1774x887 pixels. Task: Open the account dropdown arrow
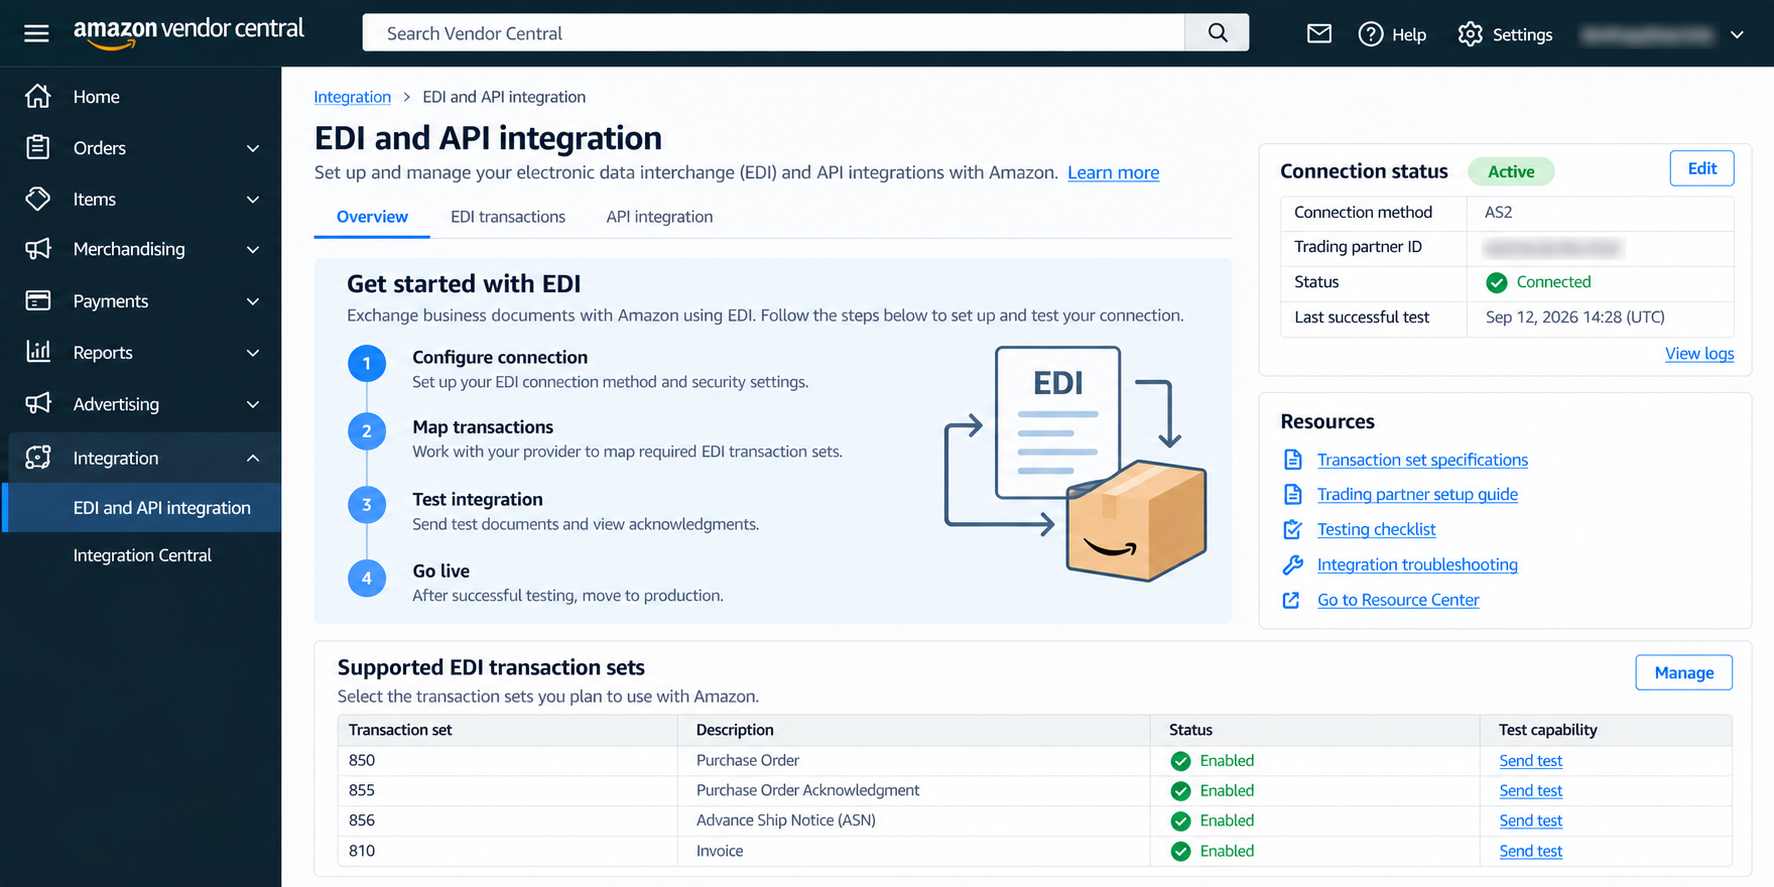click(x=1737, y=35)
